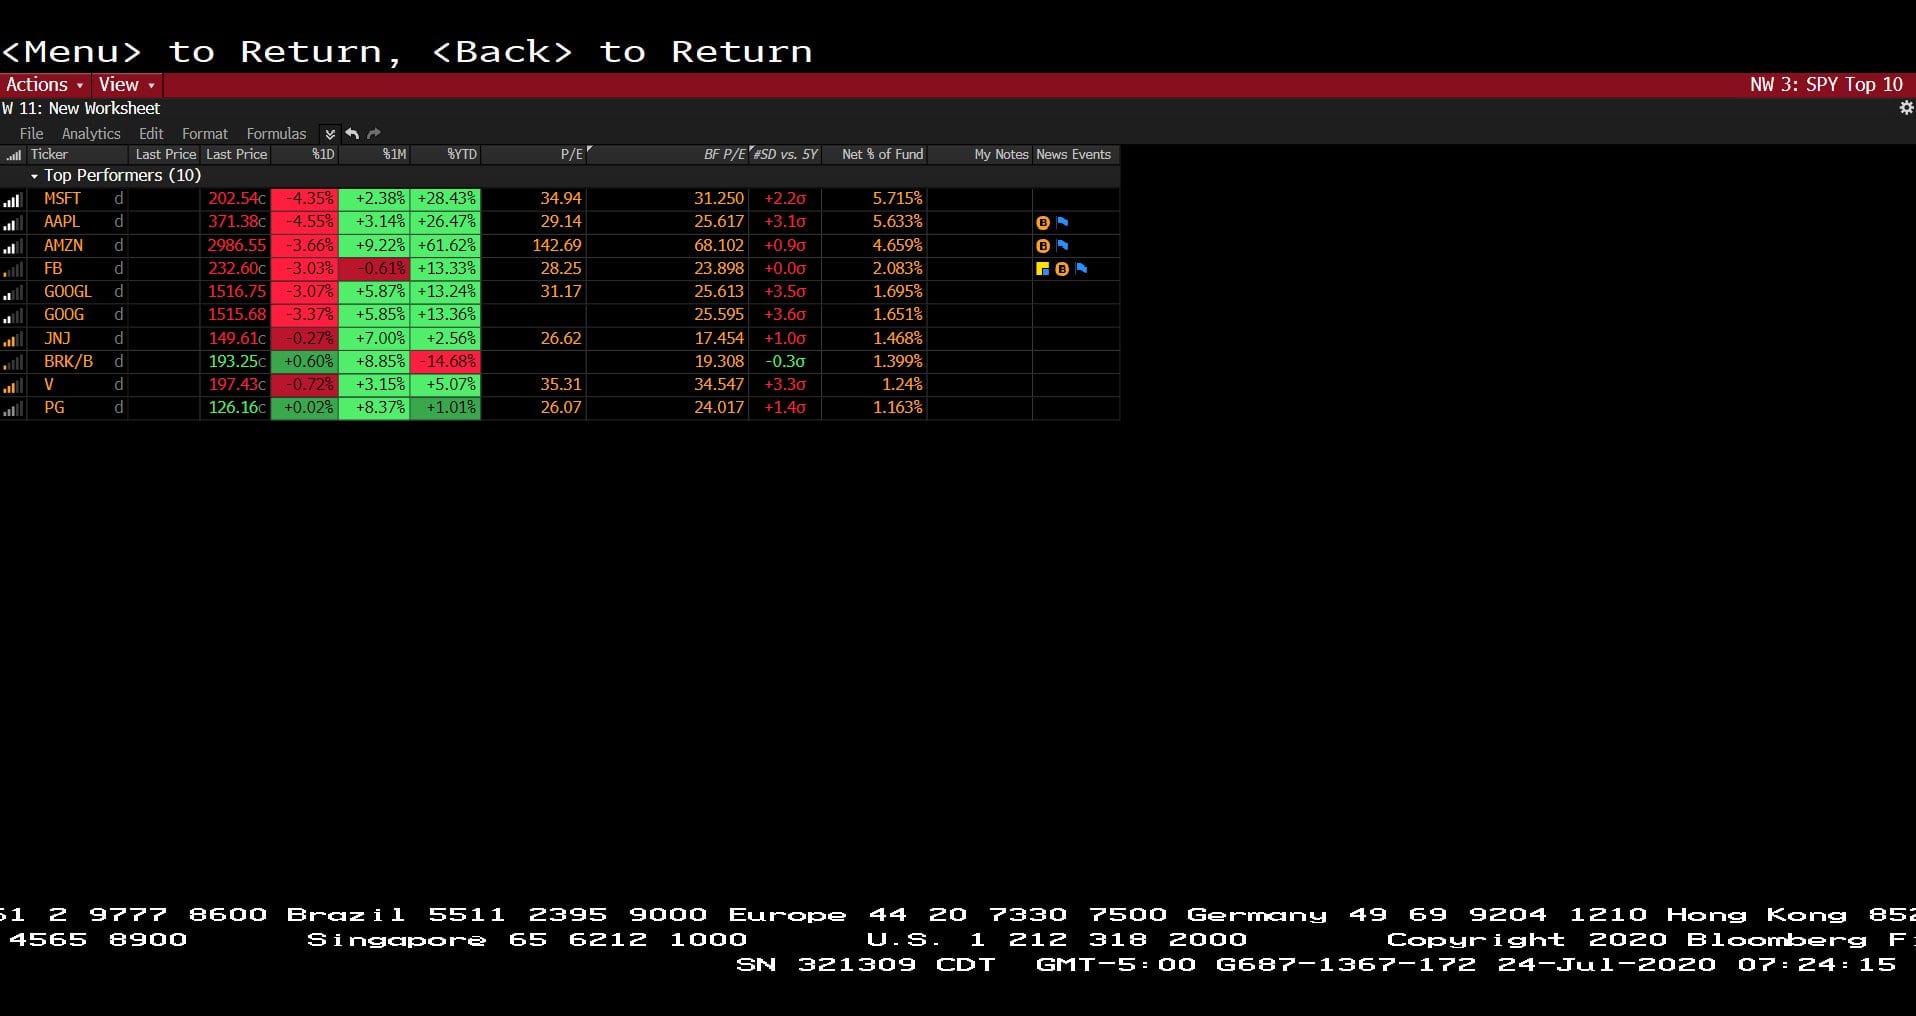Click the signal bars icon for BRK/B
This screenshot has height=1016, width=1916.
point(13,362)
